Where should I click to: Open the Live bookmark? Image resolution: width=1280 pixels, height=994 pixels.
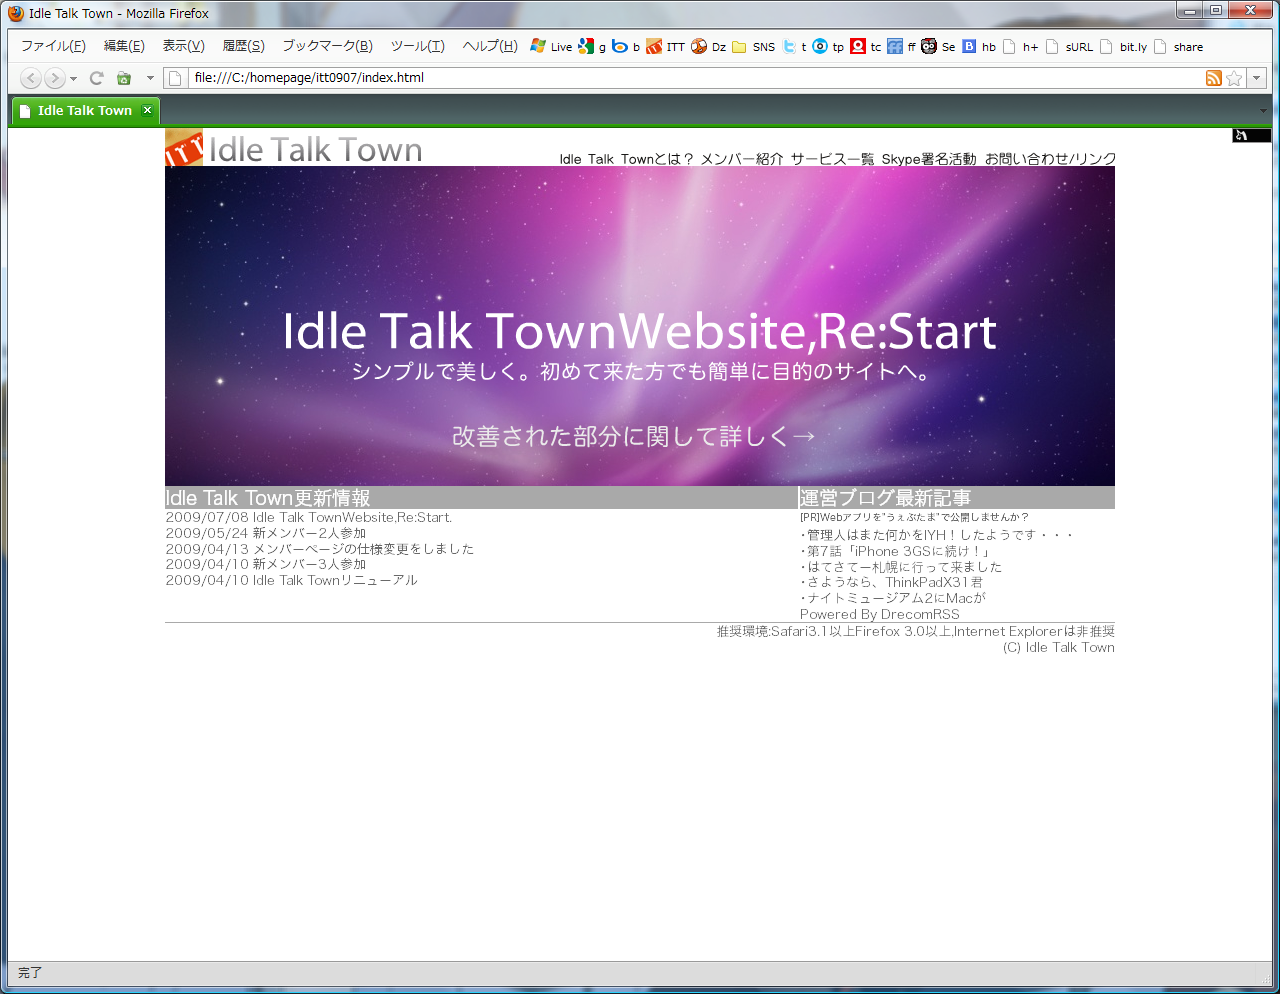551,46
